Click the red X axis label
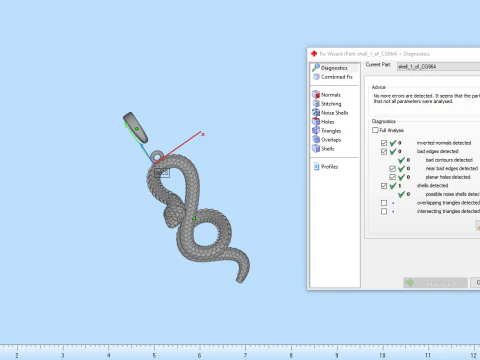The image size is (480, 360). [x=203, y=134]
